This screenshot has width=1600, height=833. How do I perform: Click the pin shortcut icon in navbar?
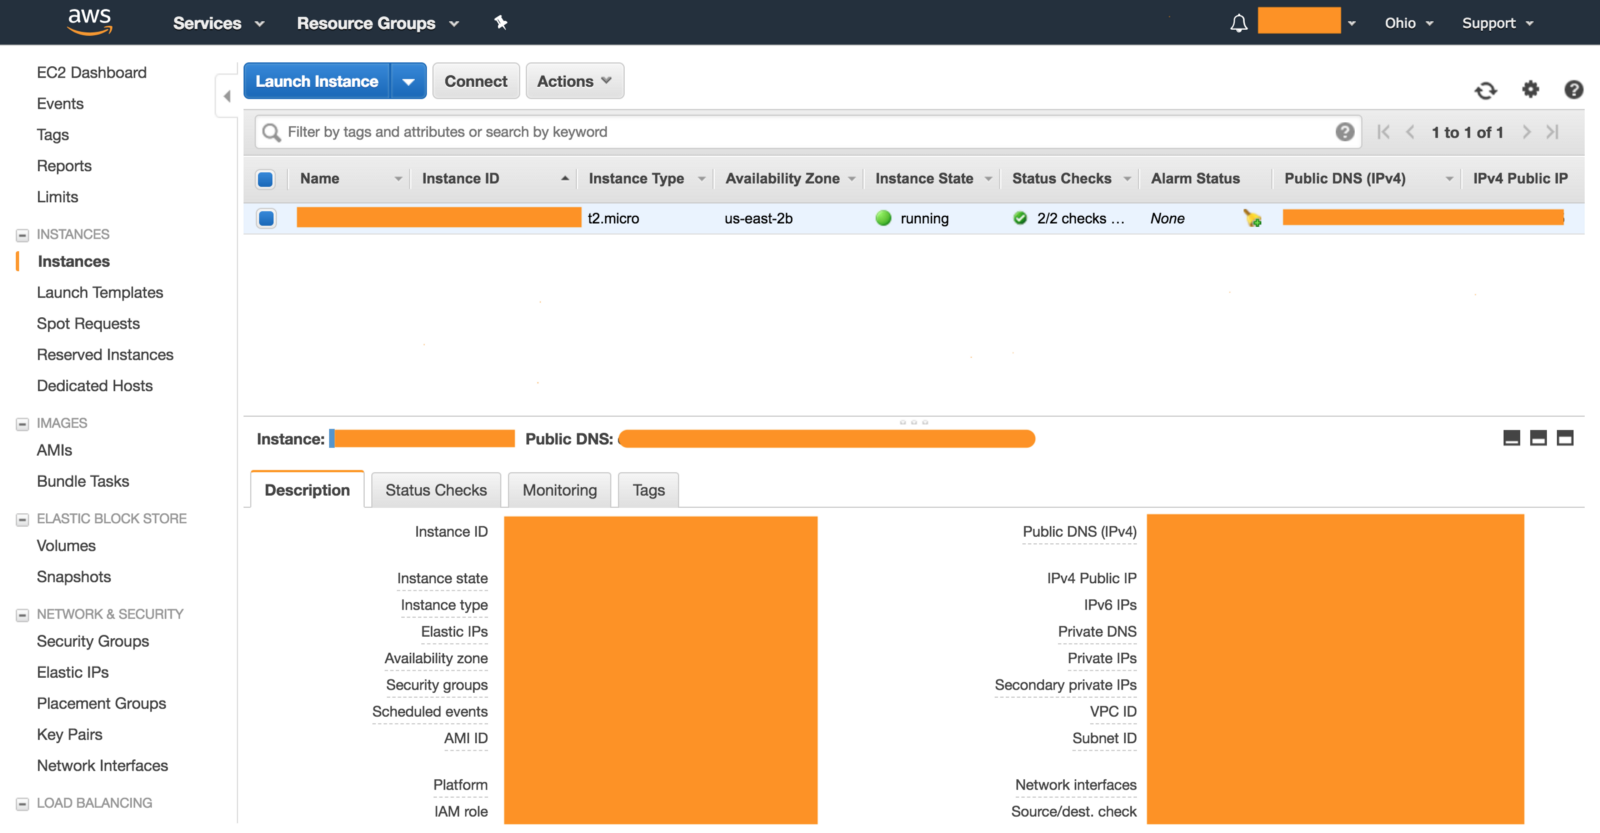click(501, 23)
